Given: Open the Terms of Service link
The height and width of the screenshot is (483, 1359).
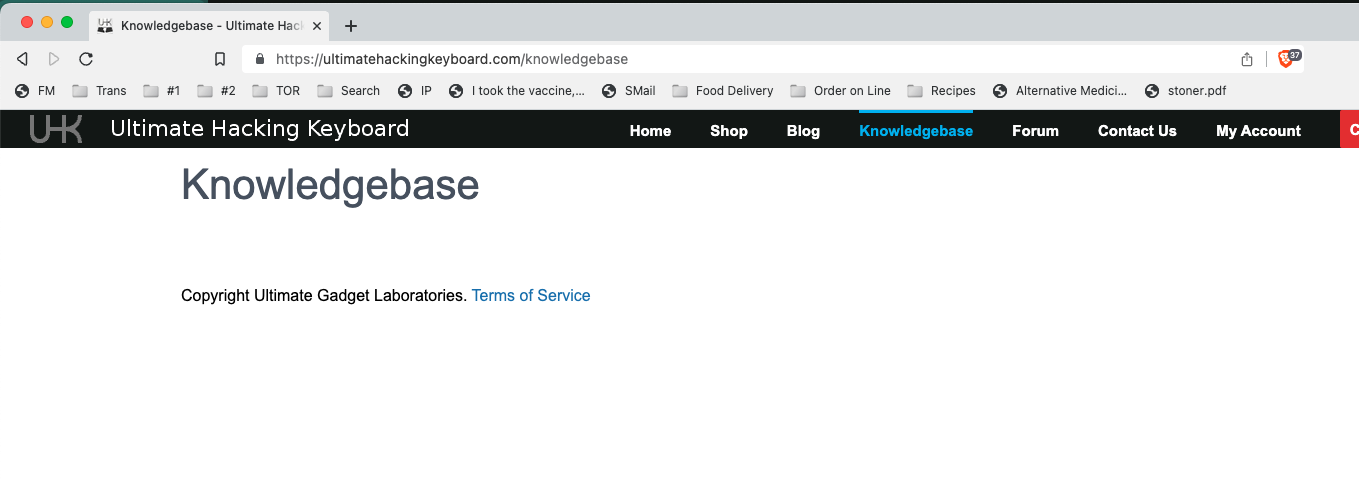Looking at the screenshot, I should (x=531, y=296).
